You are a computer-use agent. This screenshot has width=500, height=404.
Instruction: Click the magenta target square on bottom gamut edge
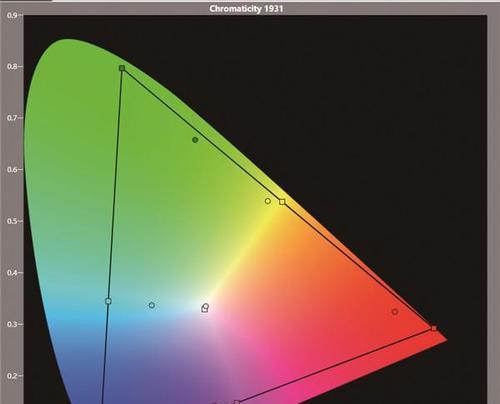(237, 402)
